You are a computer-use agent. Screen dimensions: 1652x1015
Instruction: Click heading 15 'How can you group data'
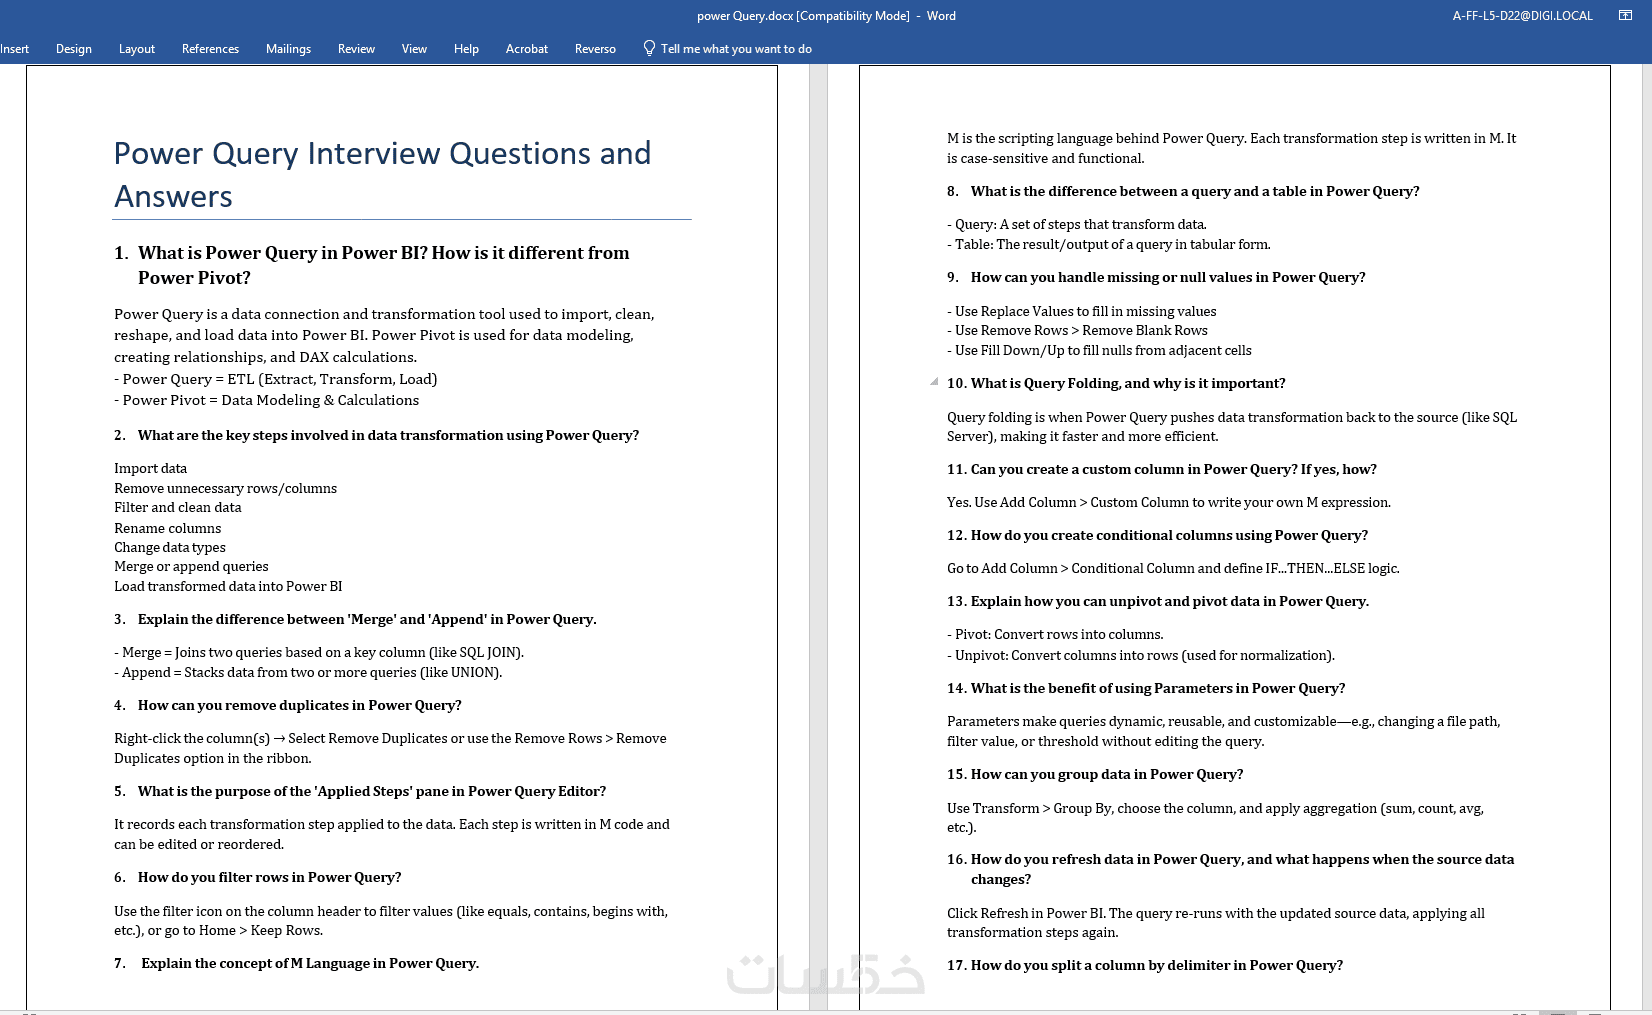[1095, 774]
